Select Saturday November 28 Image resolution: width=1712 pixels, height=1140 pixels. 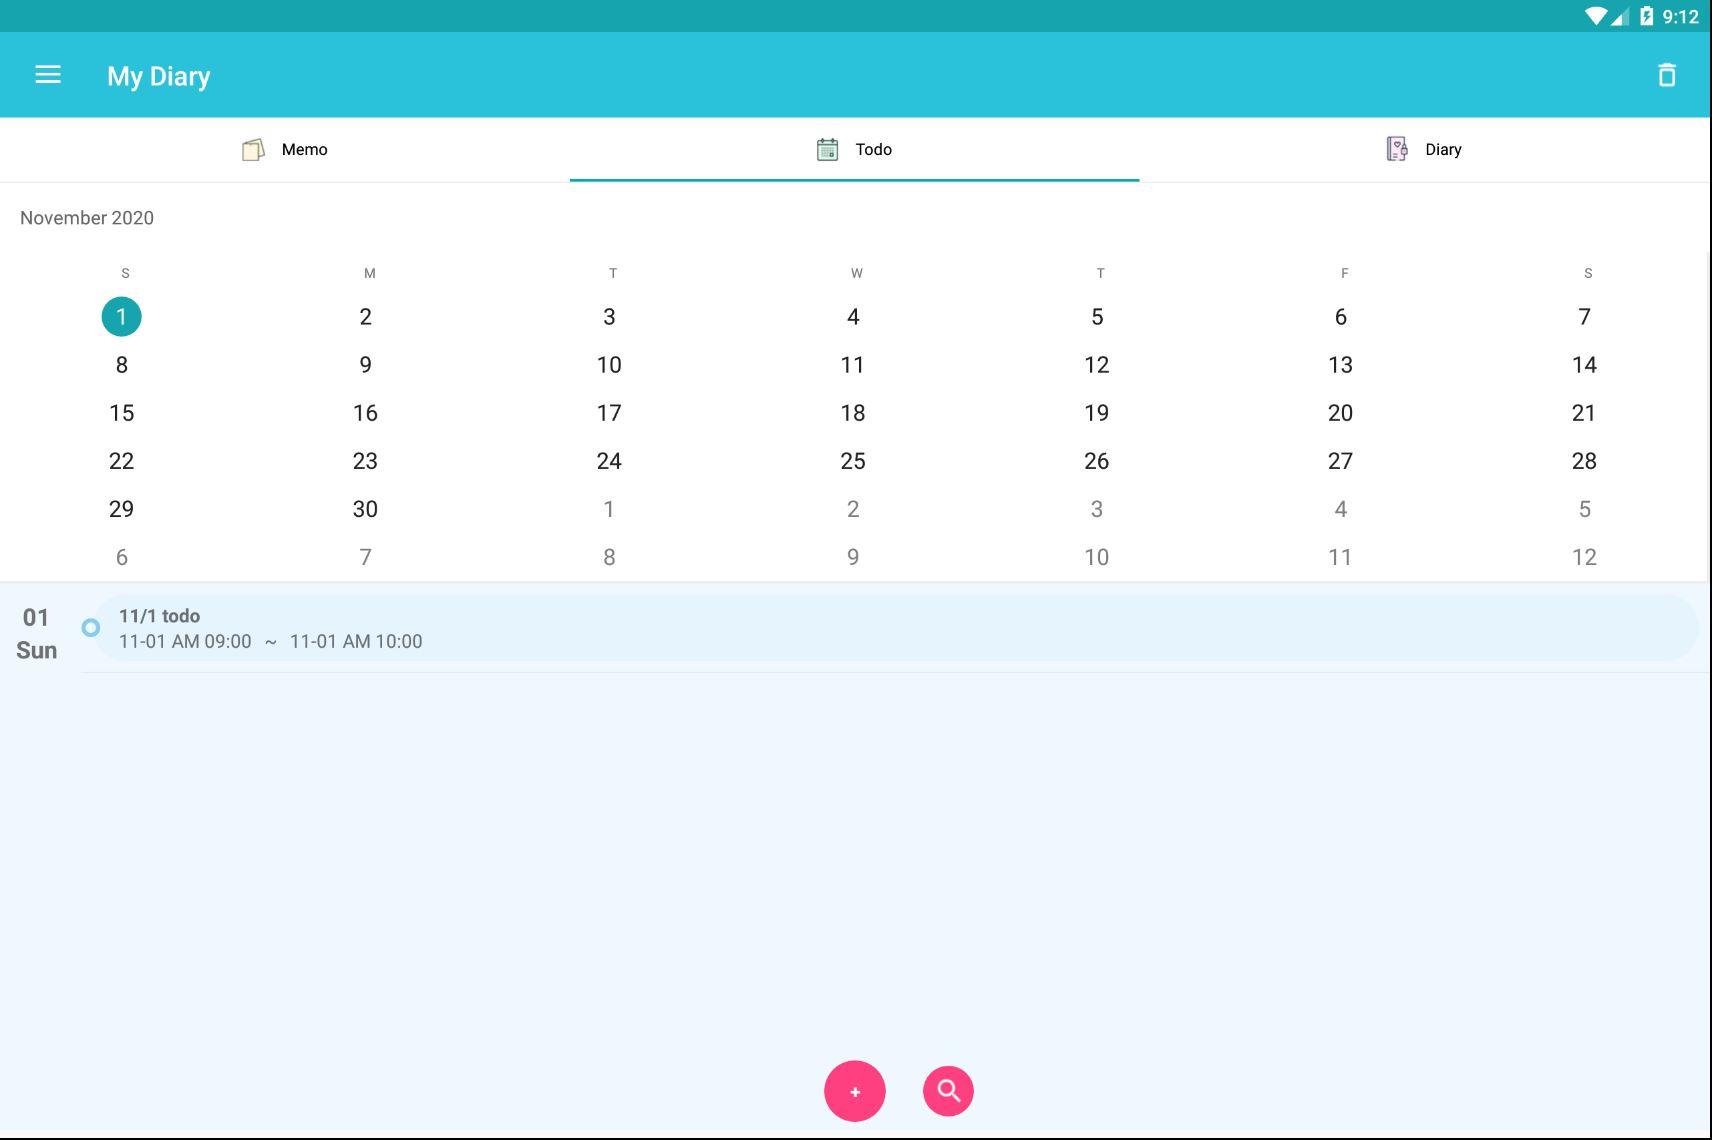1584,461
